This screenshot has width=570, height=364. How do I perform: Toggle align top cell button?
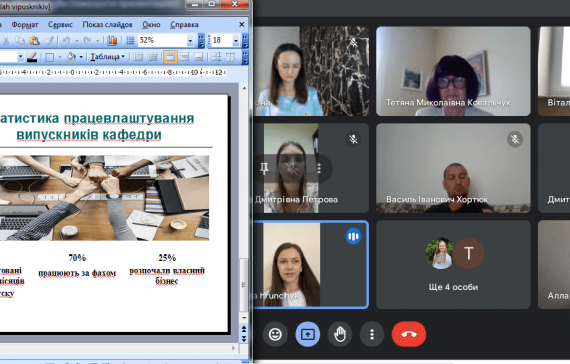pyautogui.click(x=170, y=57)
